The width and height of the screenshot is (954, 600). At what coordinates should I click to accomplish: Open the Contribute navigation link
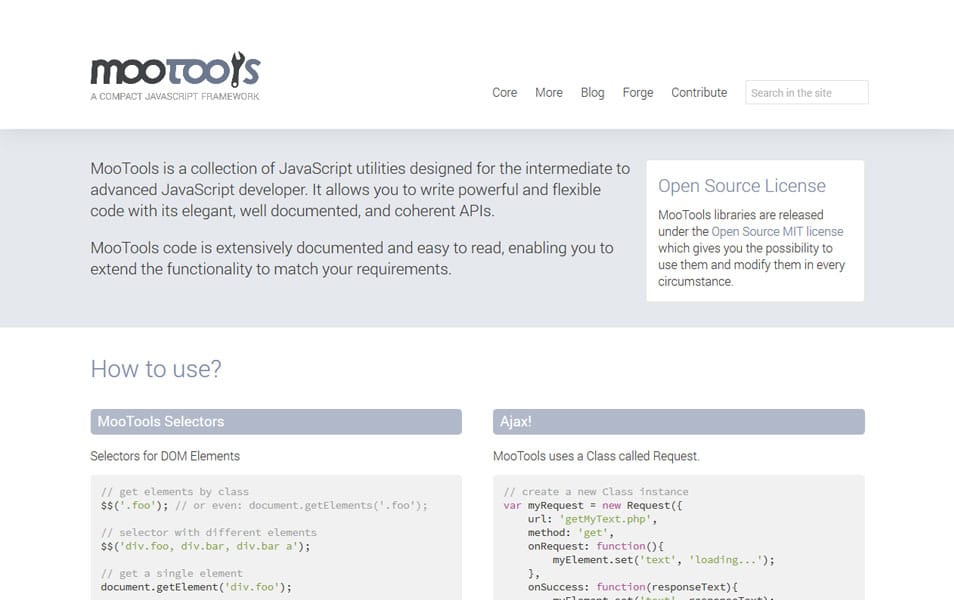(x=699, y=92)
